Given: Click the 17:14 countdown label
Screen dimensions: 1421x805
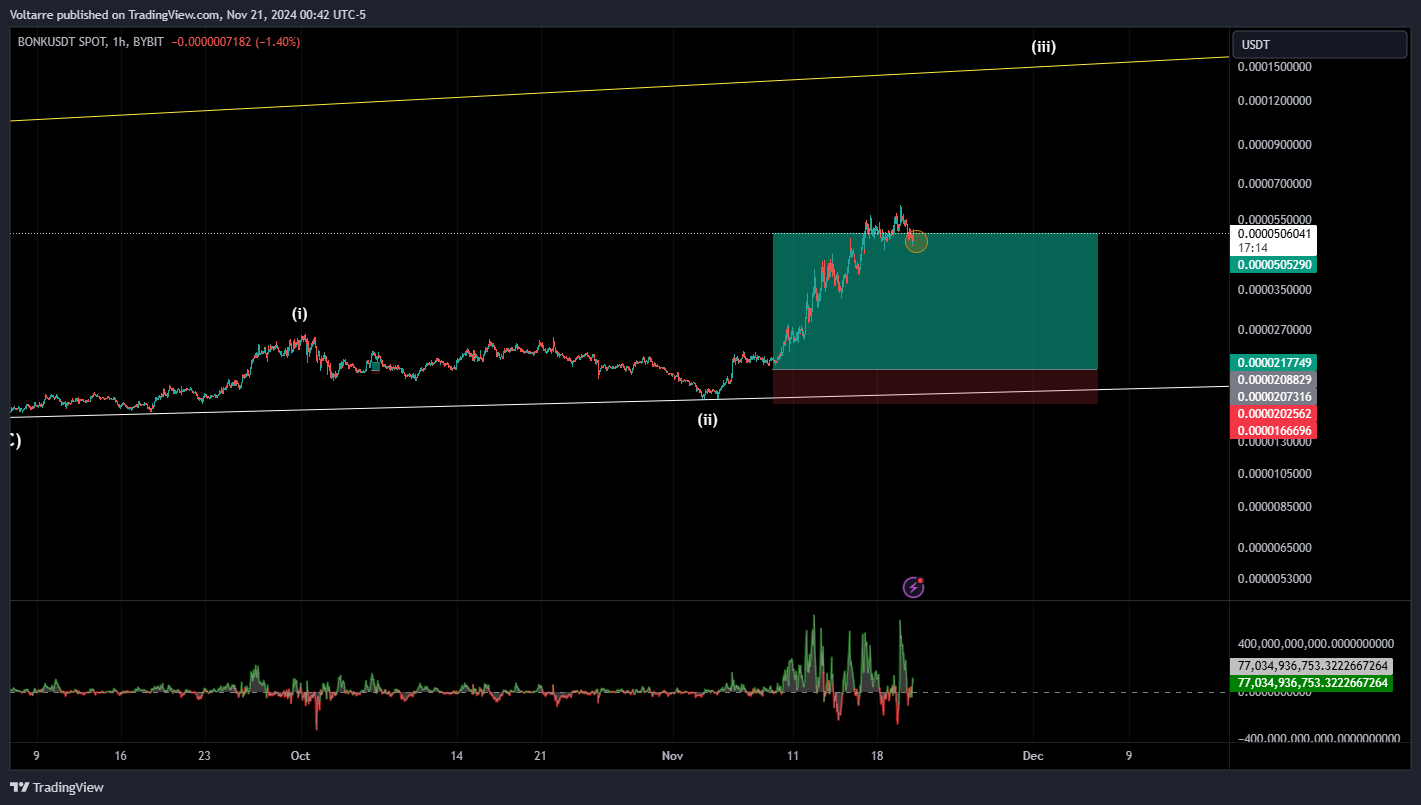Looking at the screenshot, I should (1253, 247).
